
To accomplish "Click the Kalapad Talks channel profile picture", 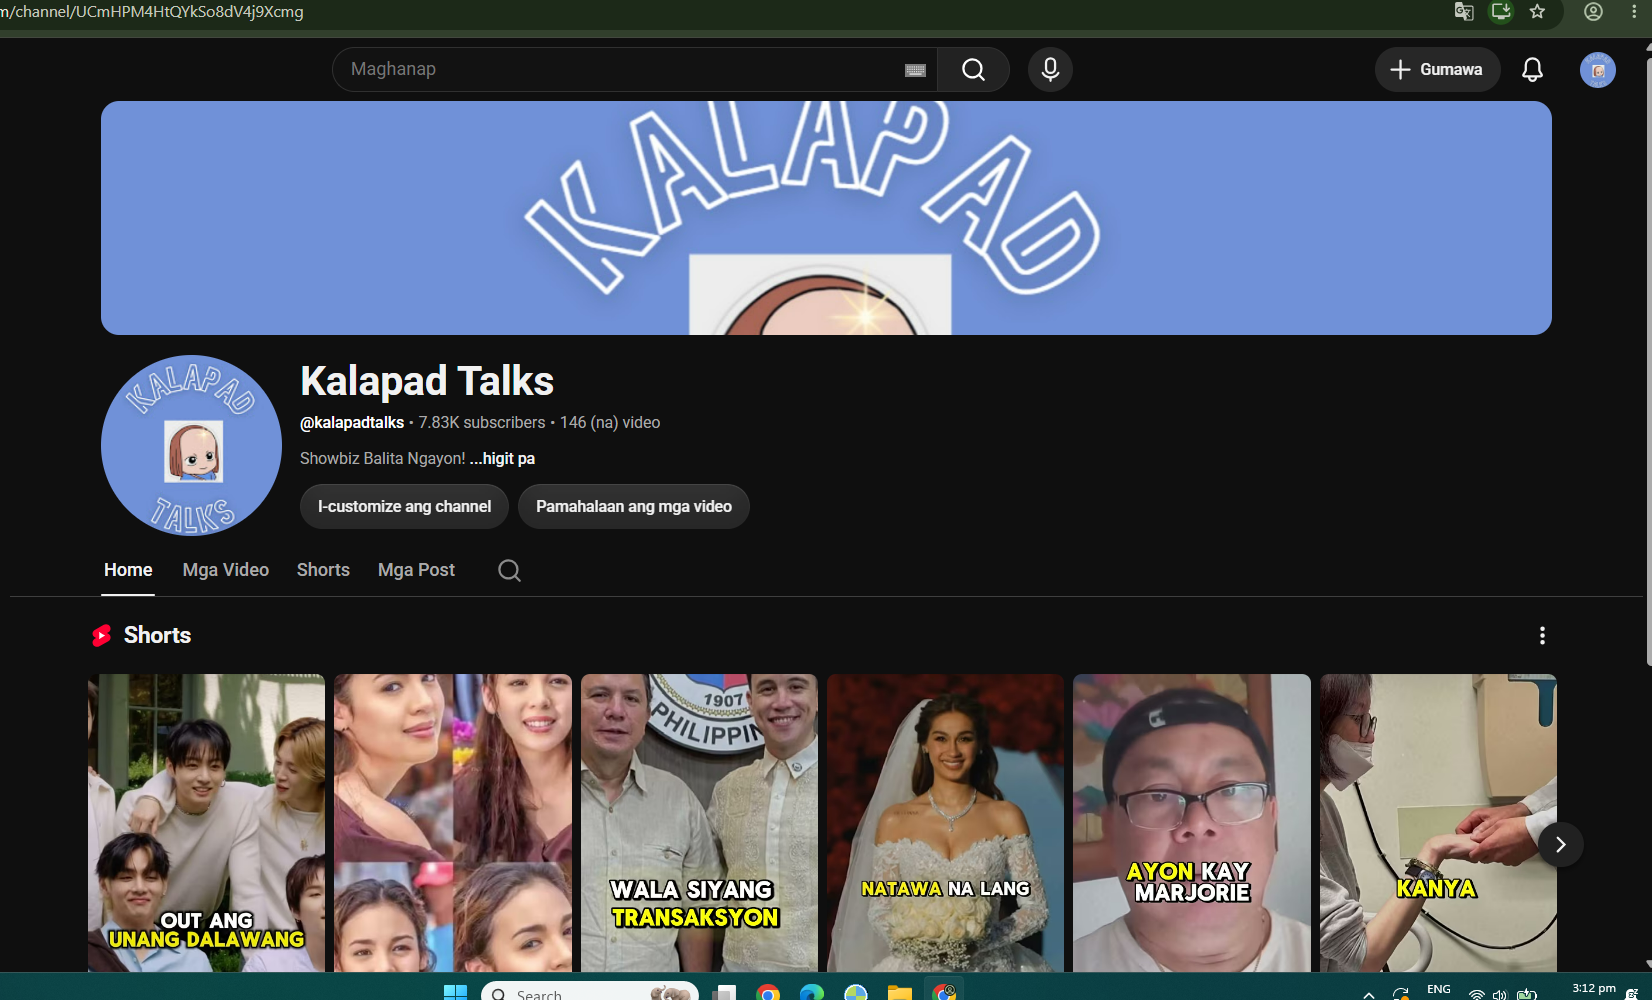I will pyautogui.click(x=191, y=445).
